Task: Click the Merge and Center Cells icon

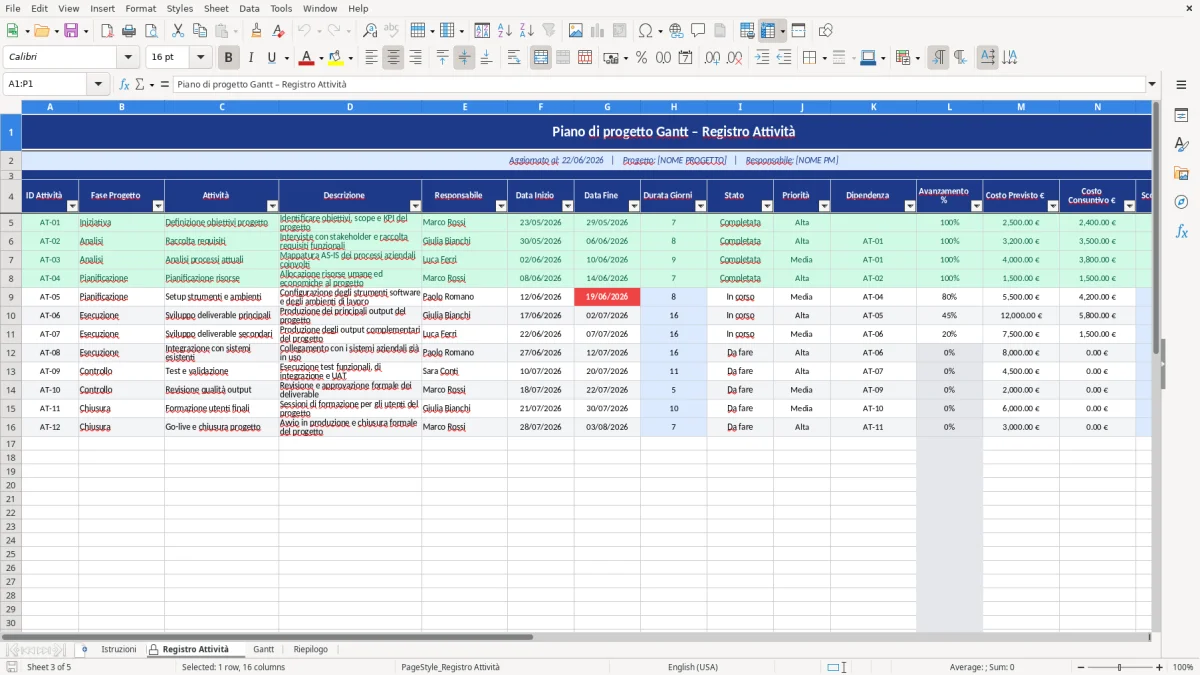Action: (x=541, y=58)
